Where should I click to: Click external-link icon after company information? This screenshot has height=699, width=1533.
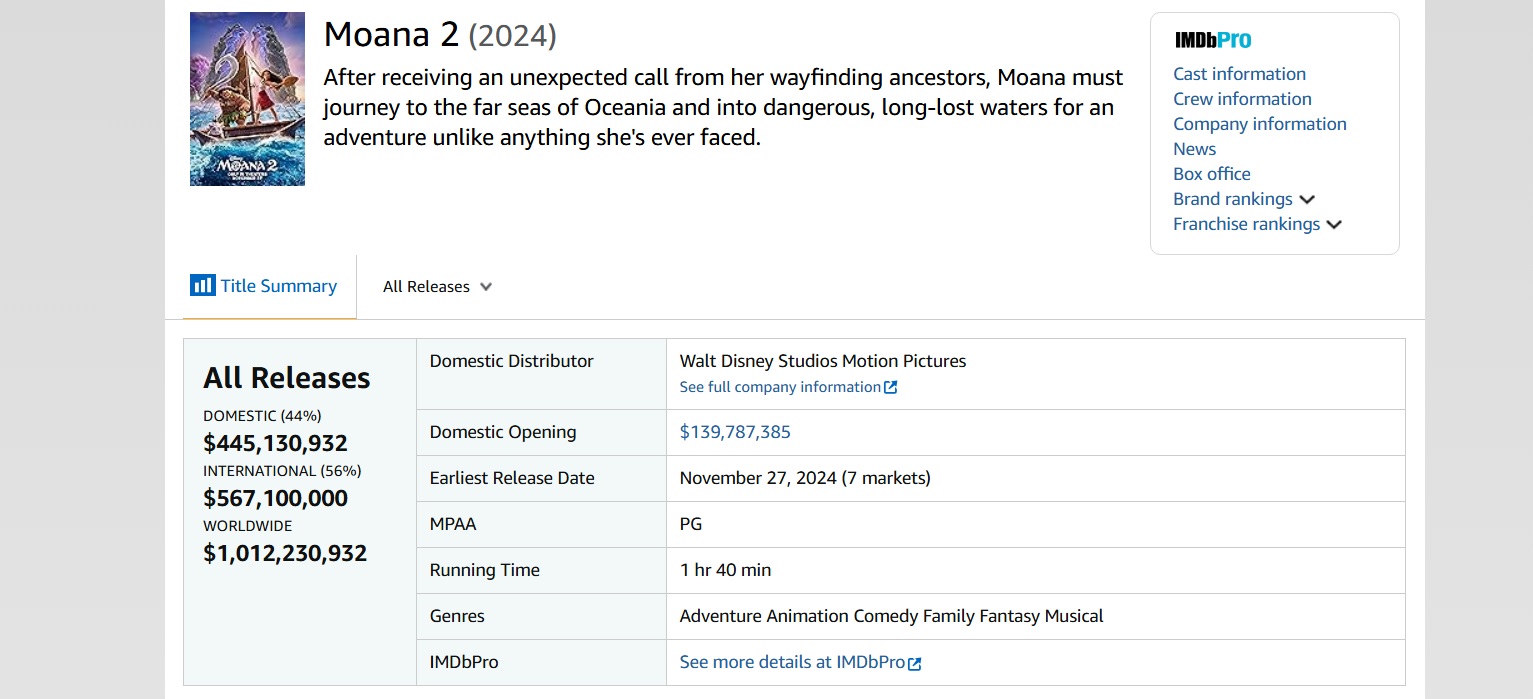point(891,388)
